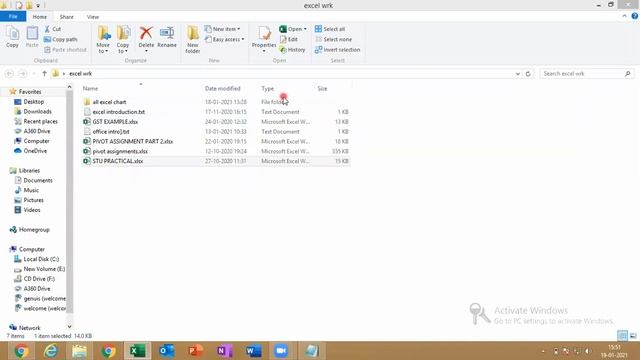The width and height of the screenshot is (640, 360).
Task: Expand the New item dropdown
Action: tap(222, 29)
